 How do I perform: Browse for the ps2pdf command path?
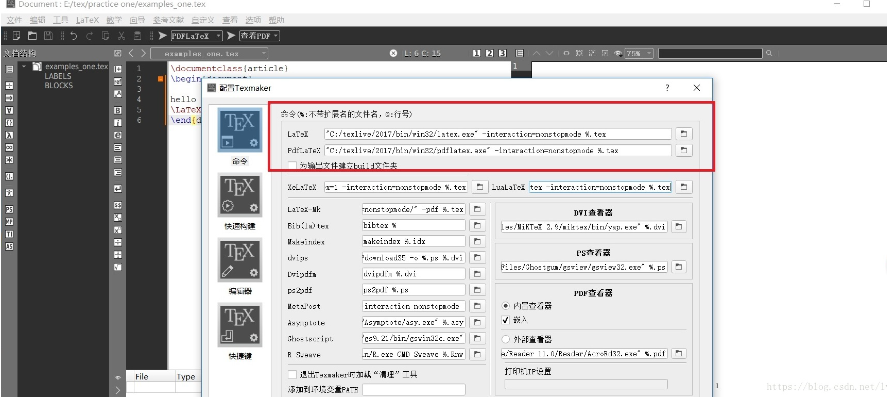click(x=477, y=290)
